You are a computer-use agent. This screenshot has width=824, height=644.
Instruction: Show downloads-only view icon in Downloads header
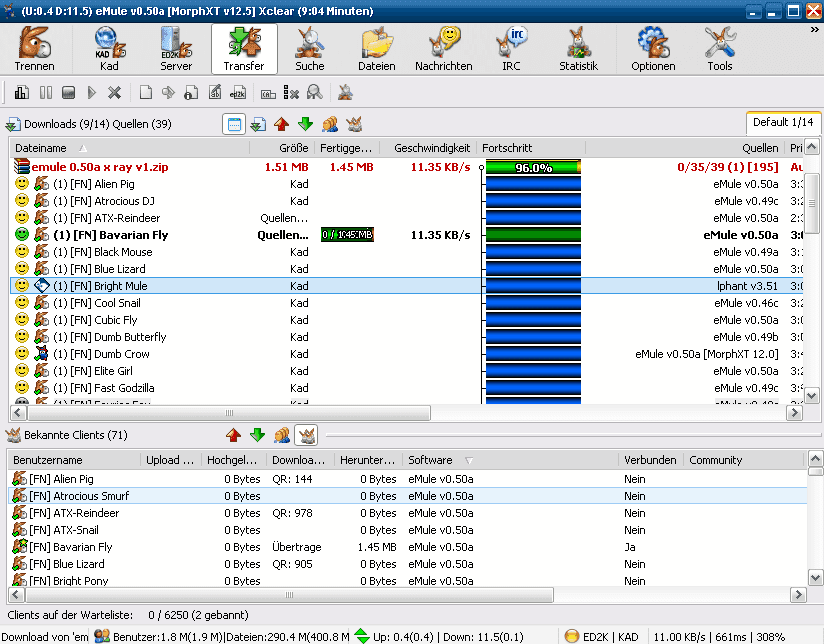258,125
